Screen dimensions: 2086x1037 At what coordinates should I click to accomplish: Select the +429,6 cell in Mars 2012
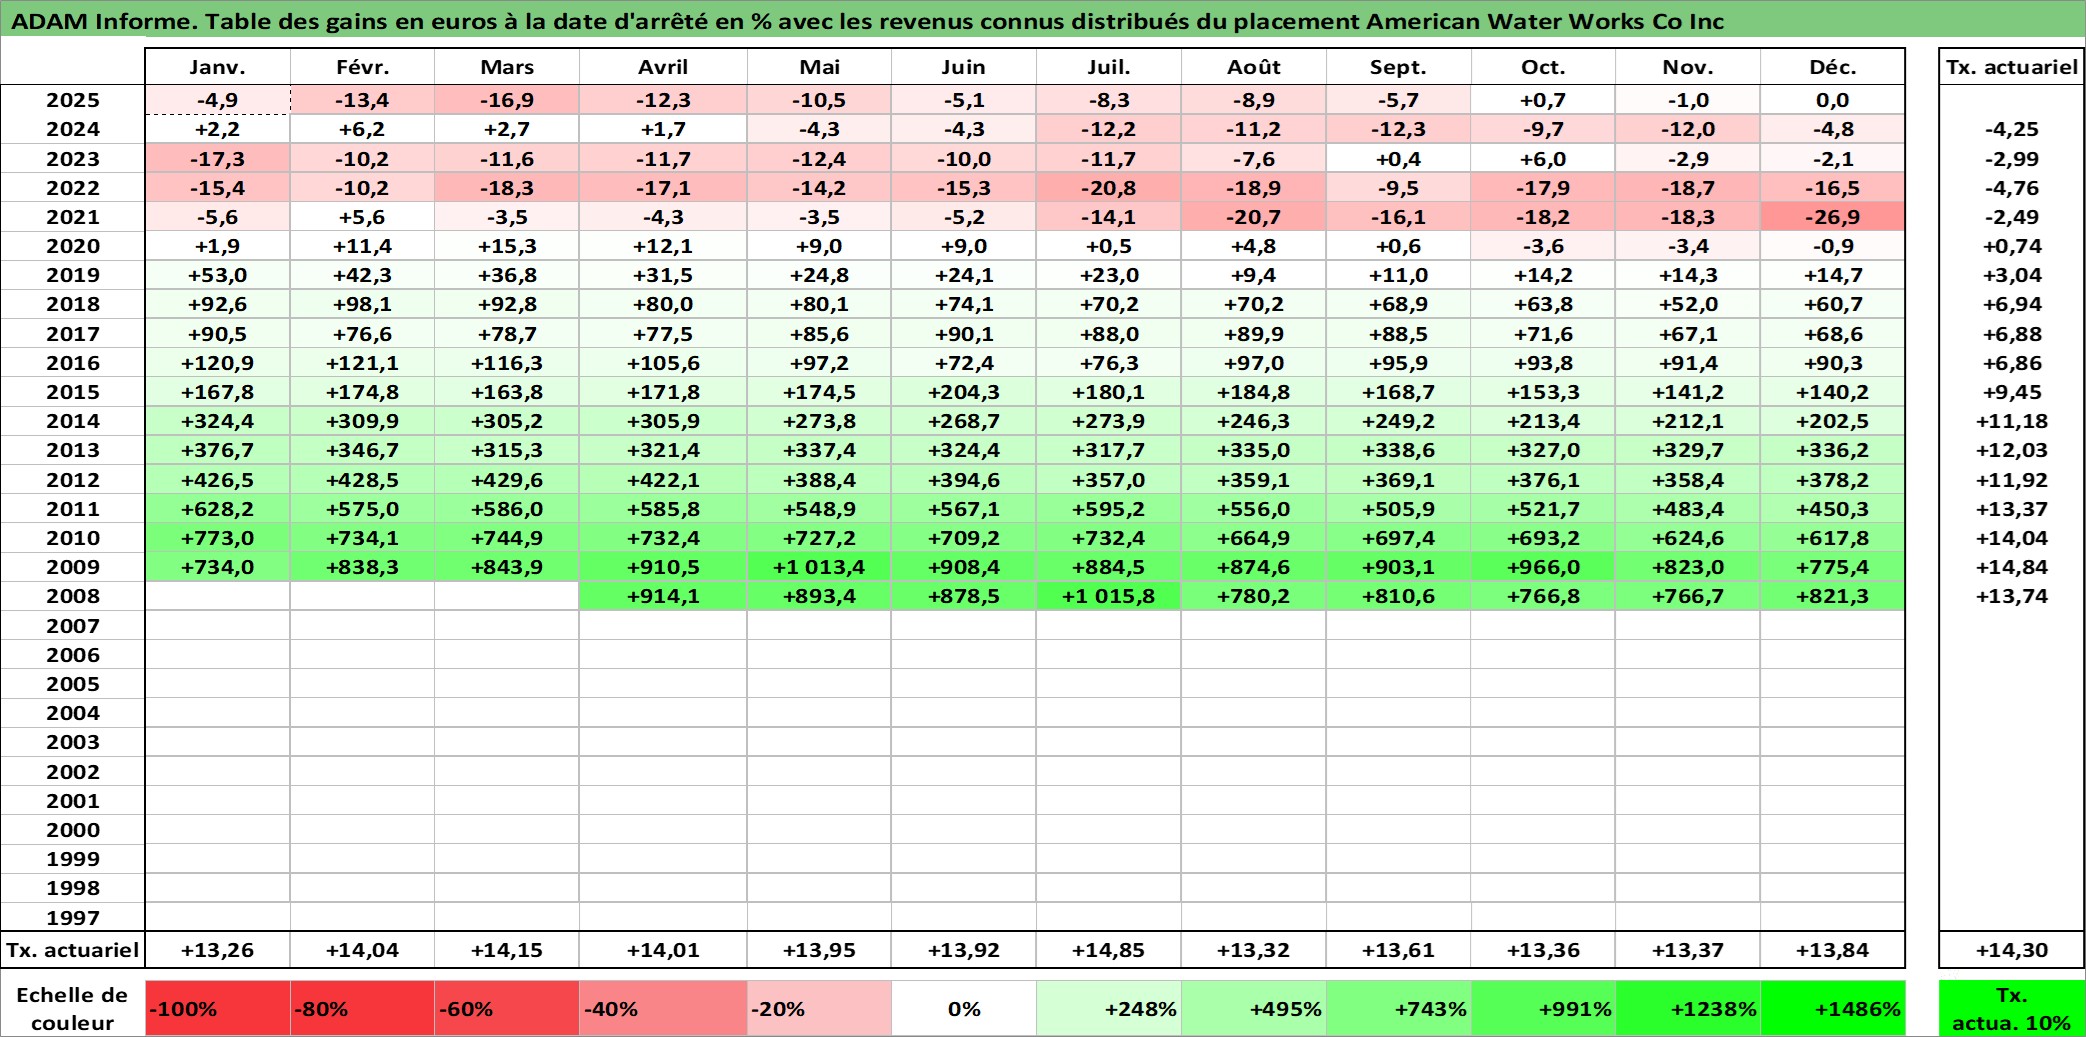(x=507, y=480)
